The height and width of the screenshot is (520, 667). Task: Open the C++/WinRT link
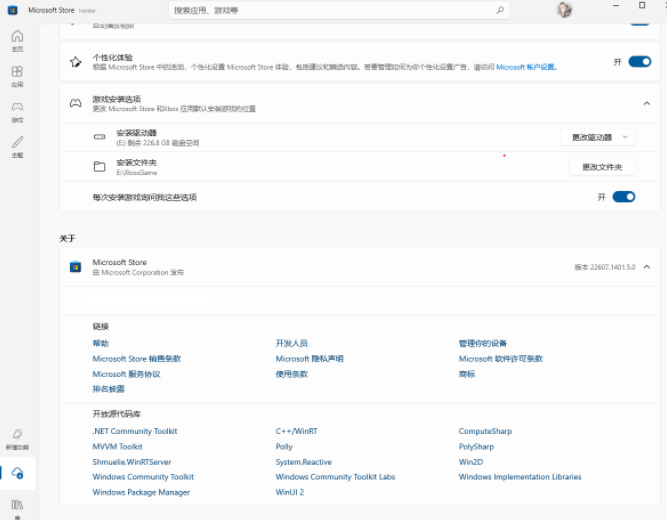coord(296,431)
